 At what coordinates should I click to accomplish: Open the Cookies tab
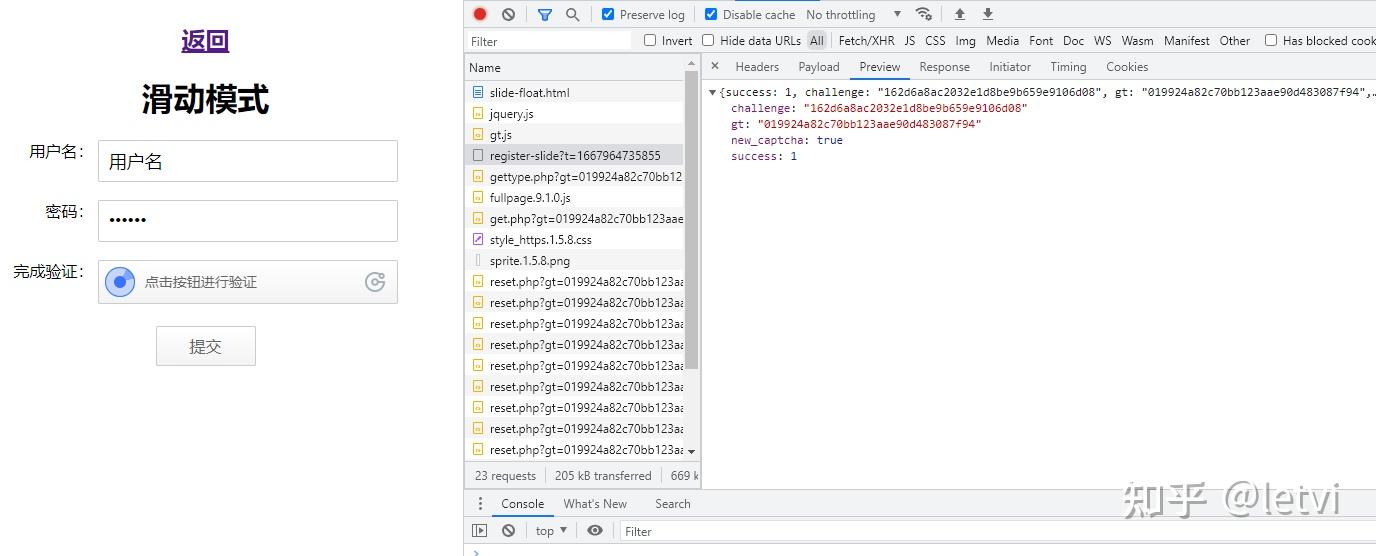[1127, 67]
